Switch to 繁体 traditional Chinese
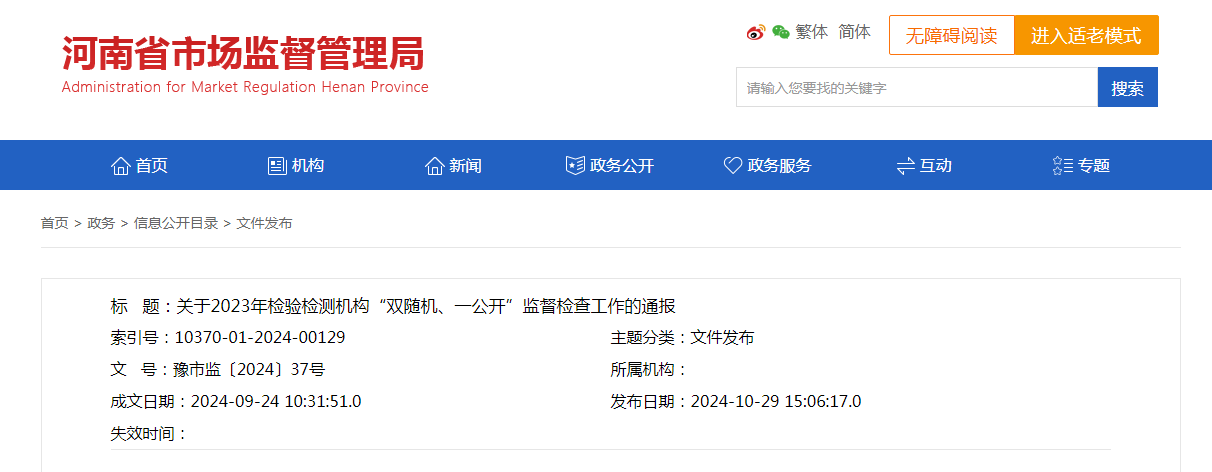 (812, 32)
